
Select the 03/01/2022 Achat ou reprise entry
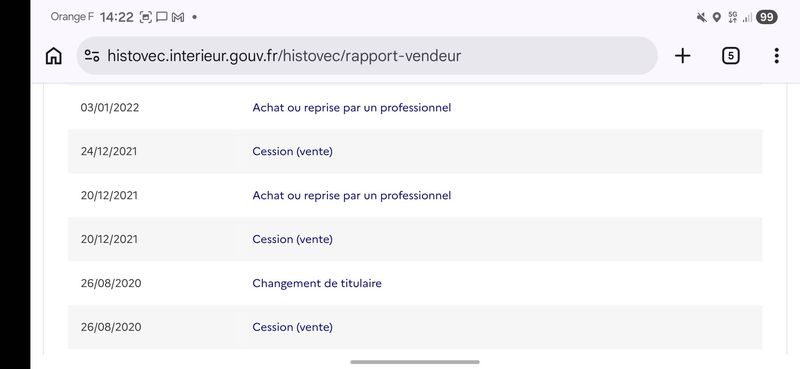(x=415, y=108)
